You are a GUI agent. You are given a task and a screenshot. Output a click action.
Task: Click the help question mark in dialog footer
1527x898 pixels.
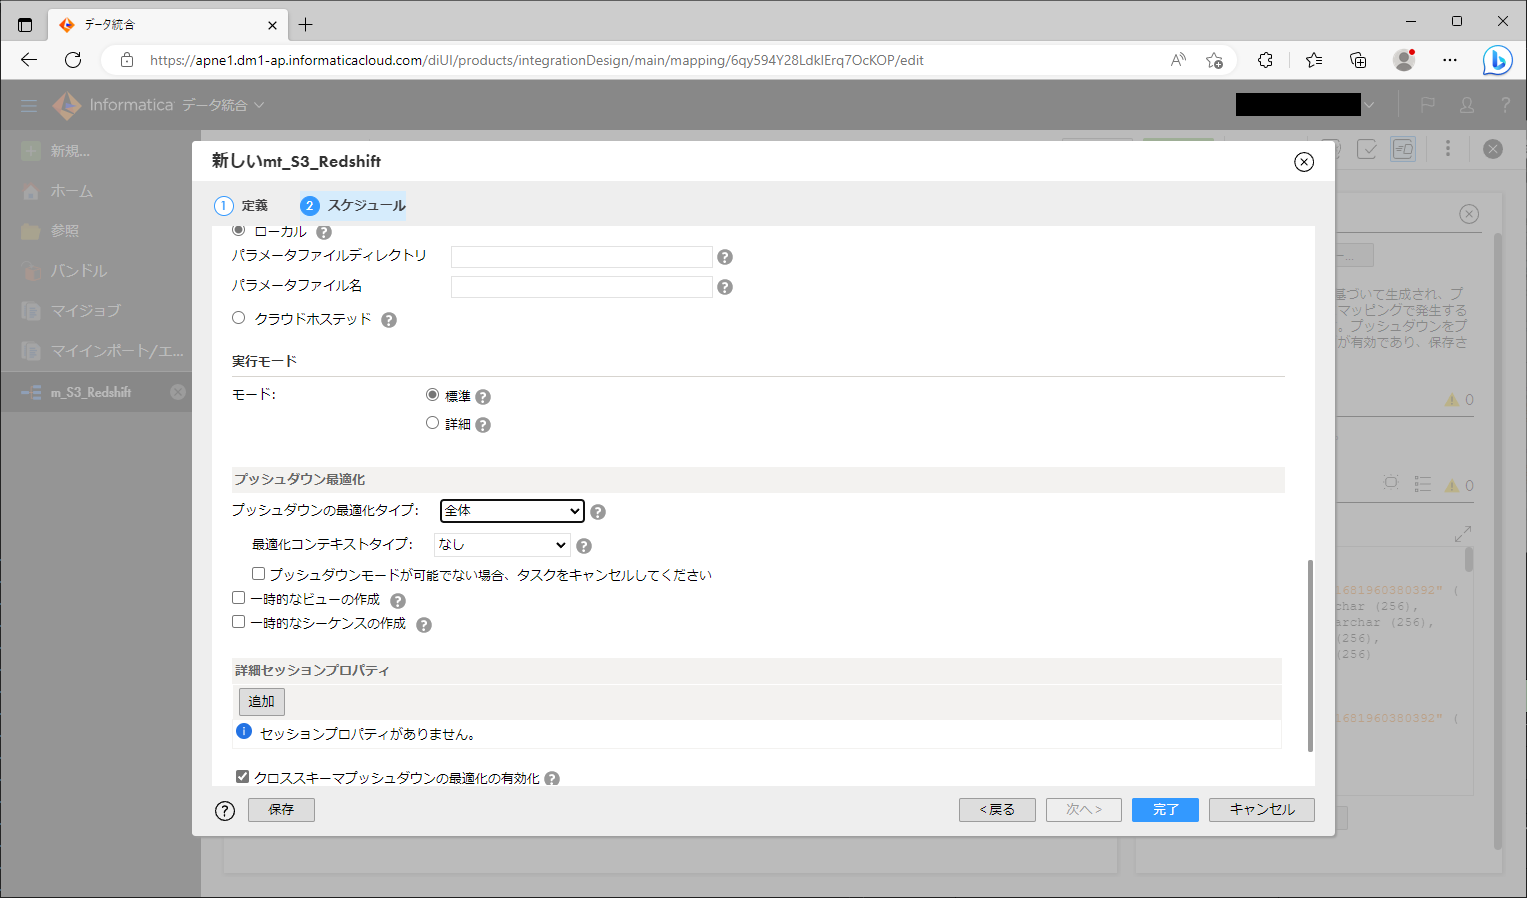223,810
